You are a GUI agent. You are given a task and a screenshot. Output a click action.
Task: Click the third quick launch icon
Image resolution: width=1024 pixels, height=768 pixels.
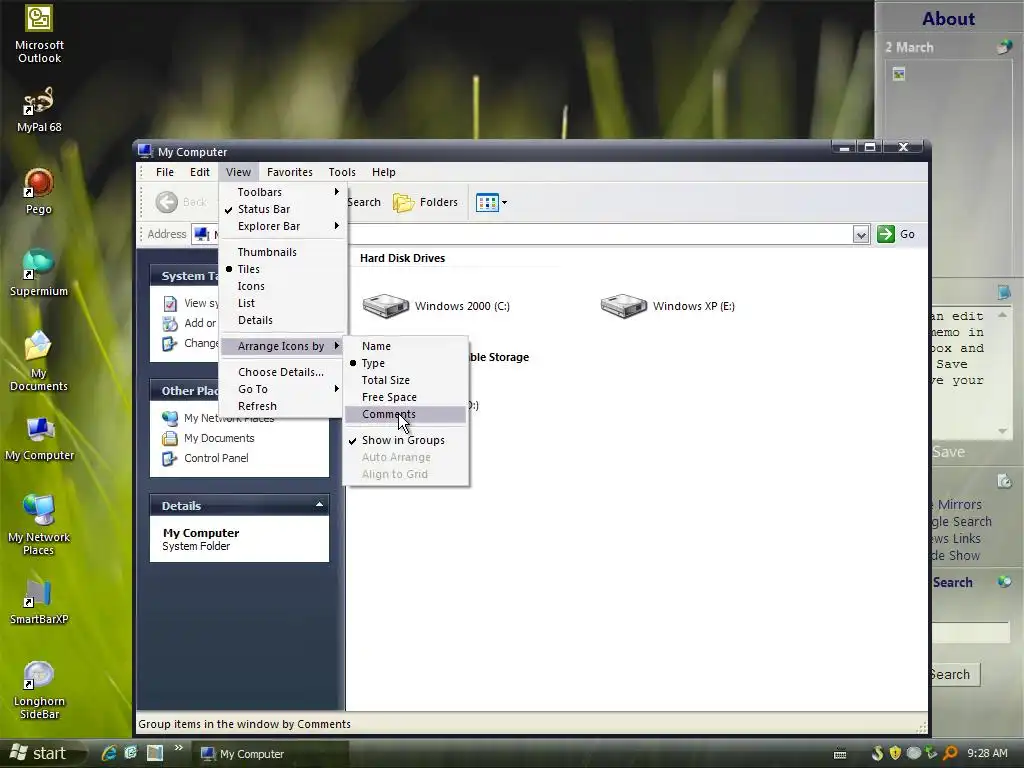155,753
